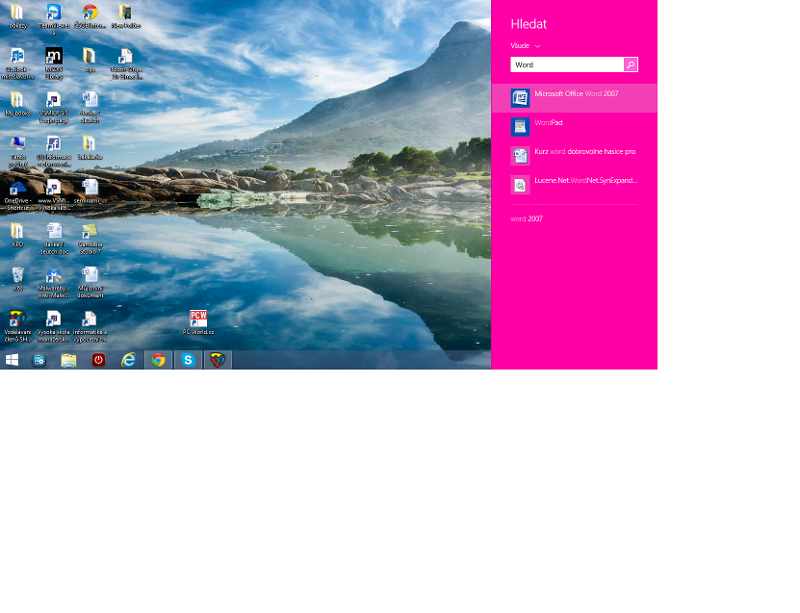Click the magnifier search button

click(x=631, y=64)
